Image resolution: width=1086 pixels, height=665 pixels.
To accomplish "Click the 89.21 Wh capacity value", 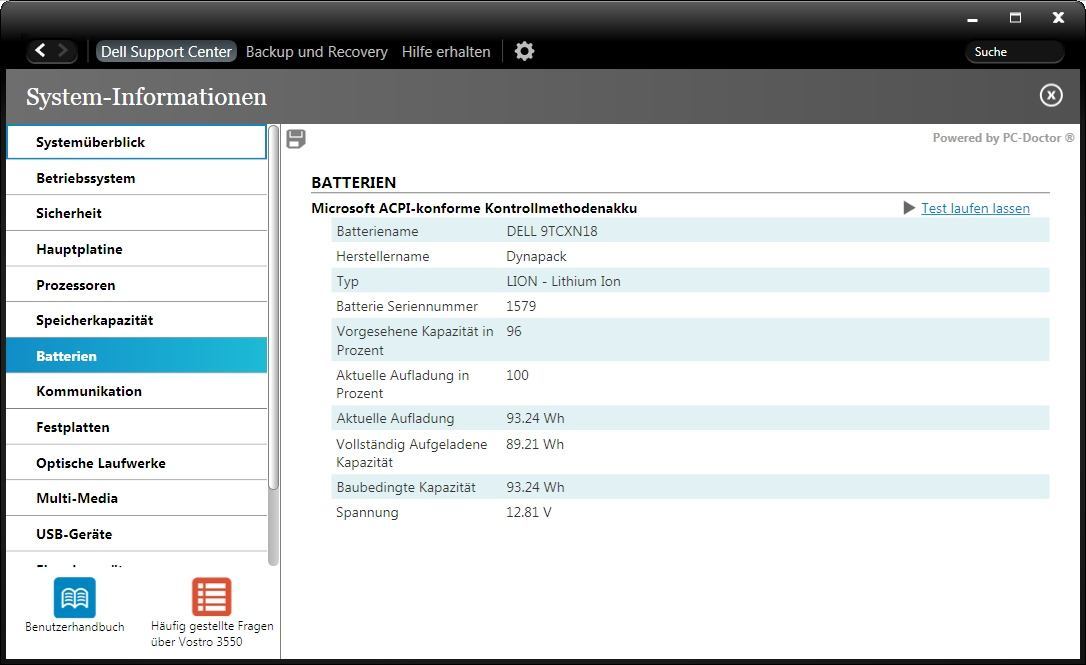I will [535, 444].
